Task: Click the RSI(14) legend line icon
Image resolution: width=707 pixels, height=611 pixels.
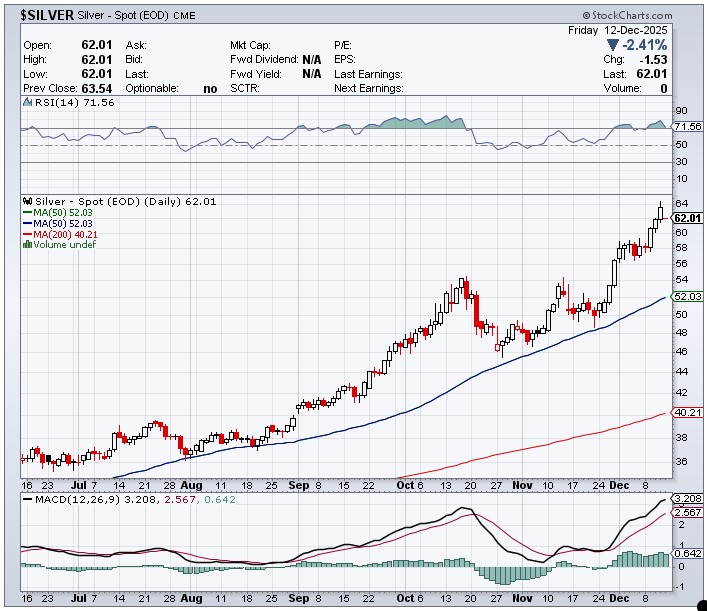Action: click(27, 102)
